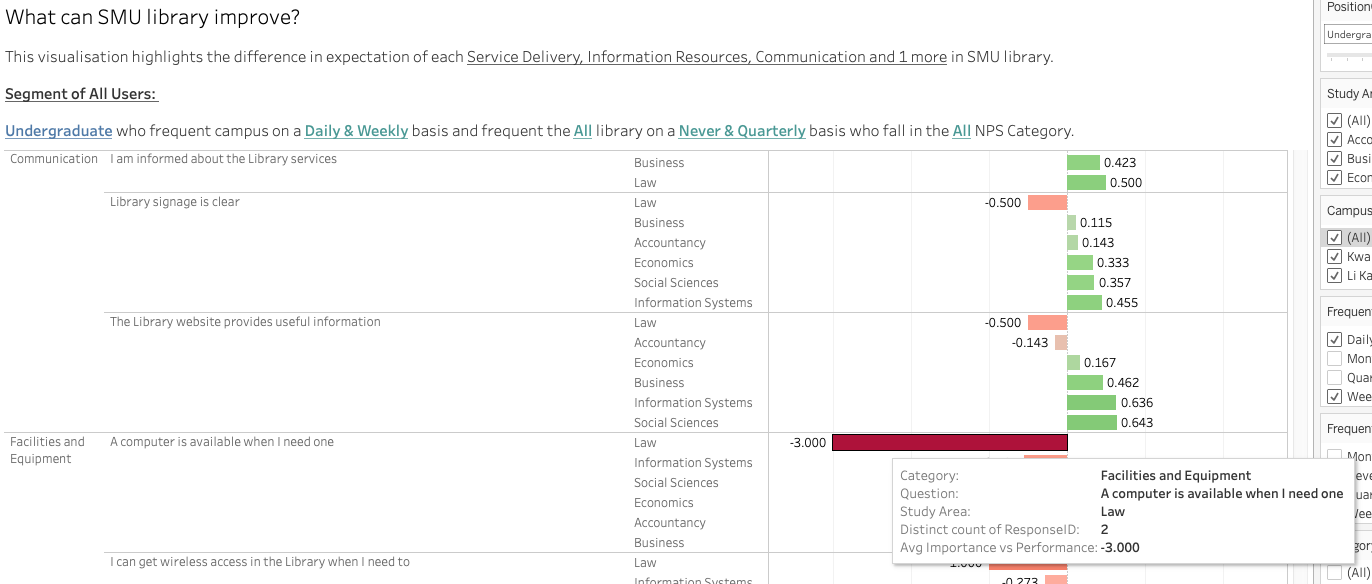The image size is (1372, 584).
Task: Check the Quar... frequency checkbox
Action: point(1334,378)
